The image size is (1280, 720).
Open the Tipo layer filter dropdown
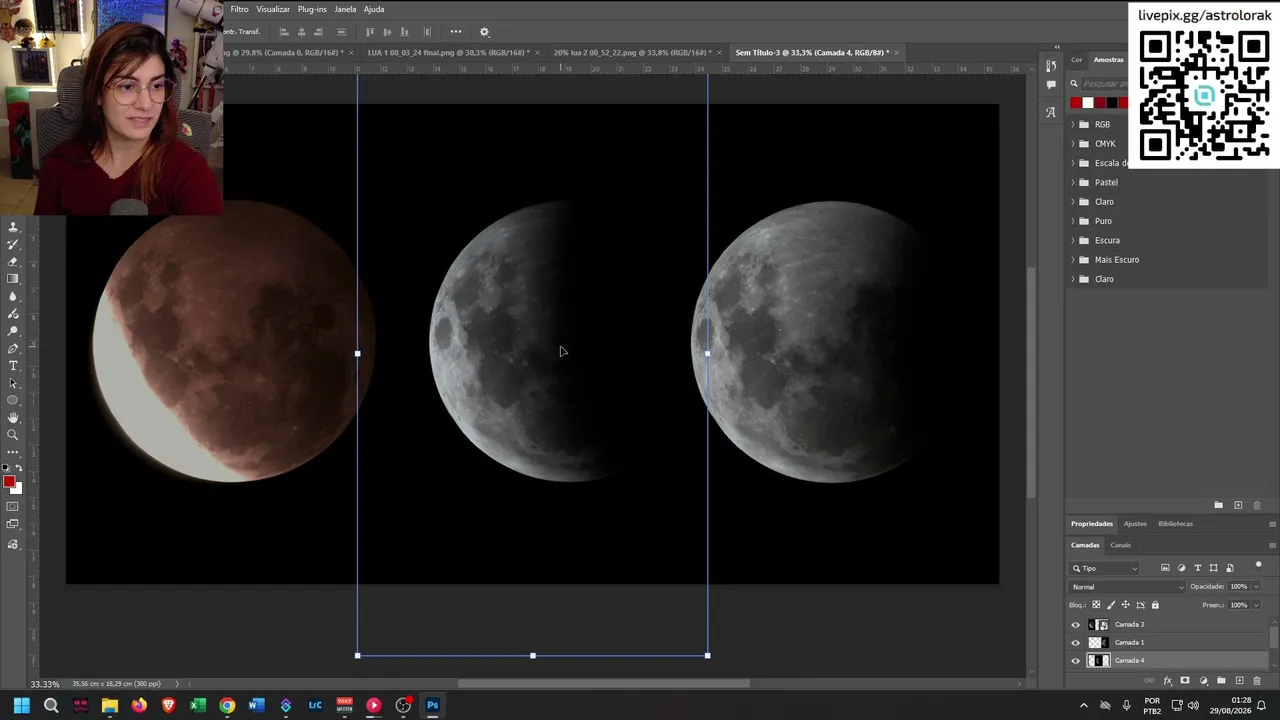pos(1105,568)
